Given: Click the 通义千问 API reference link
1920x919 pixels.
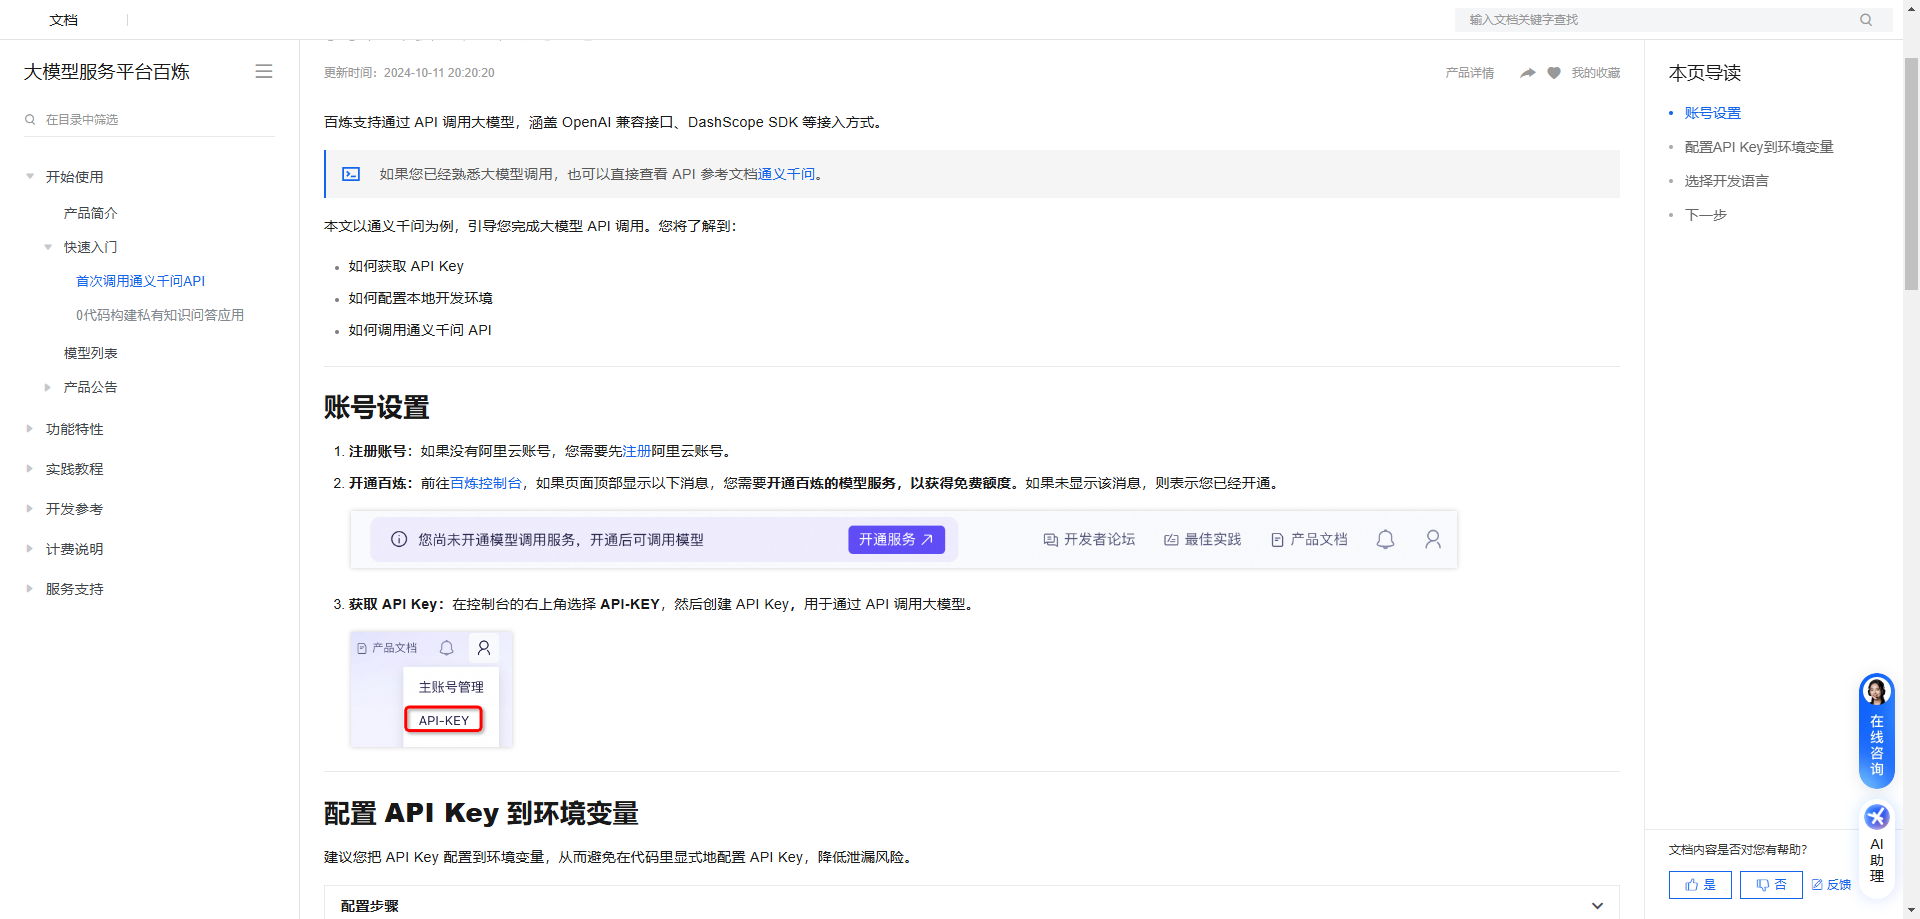Looking at the screenshot, I should [786, 174].
